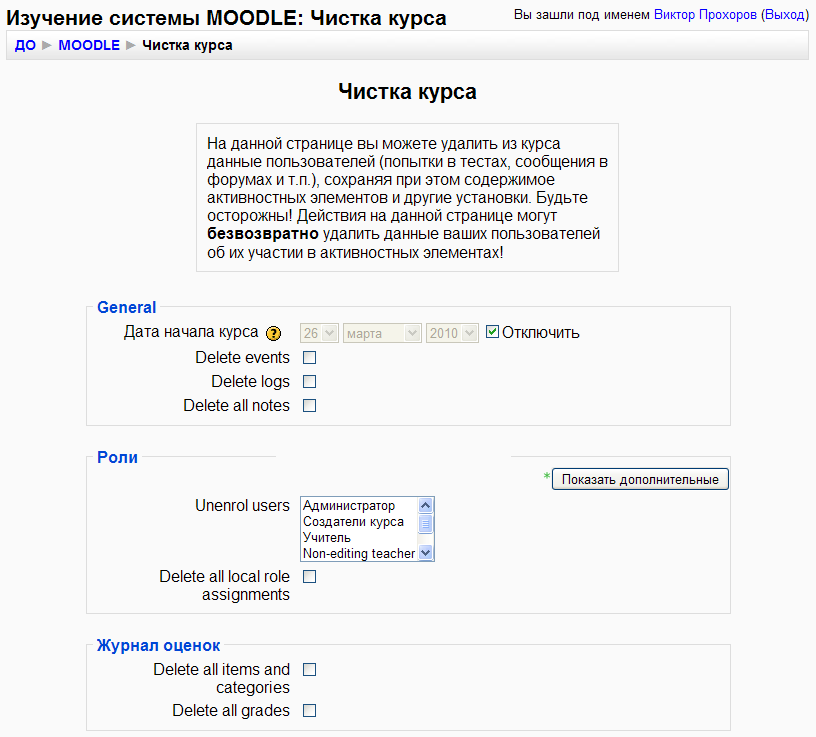
Task: Uncheck the Отключить checkbox
Action: pyautogui.click(x=492, y=332)
